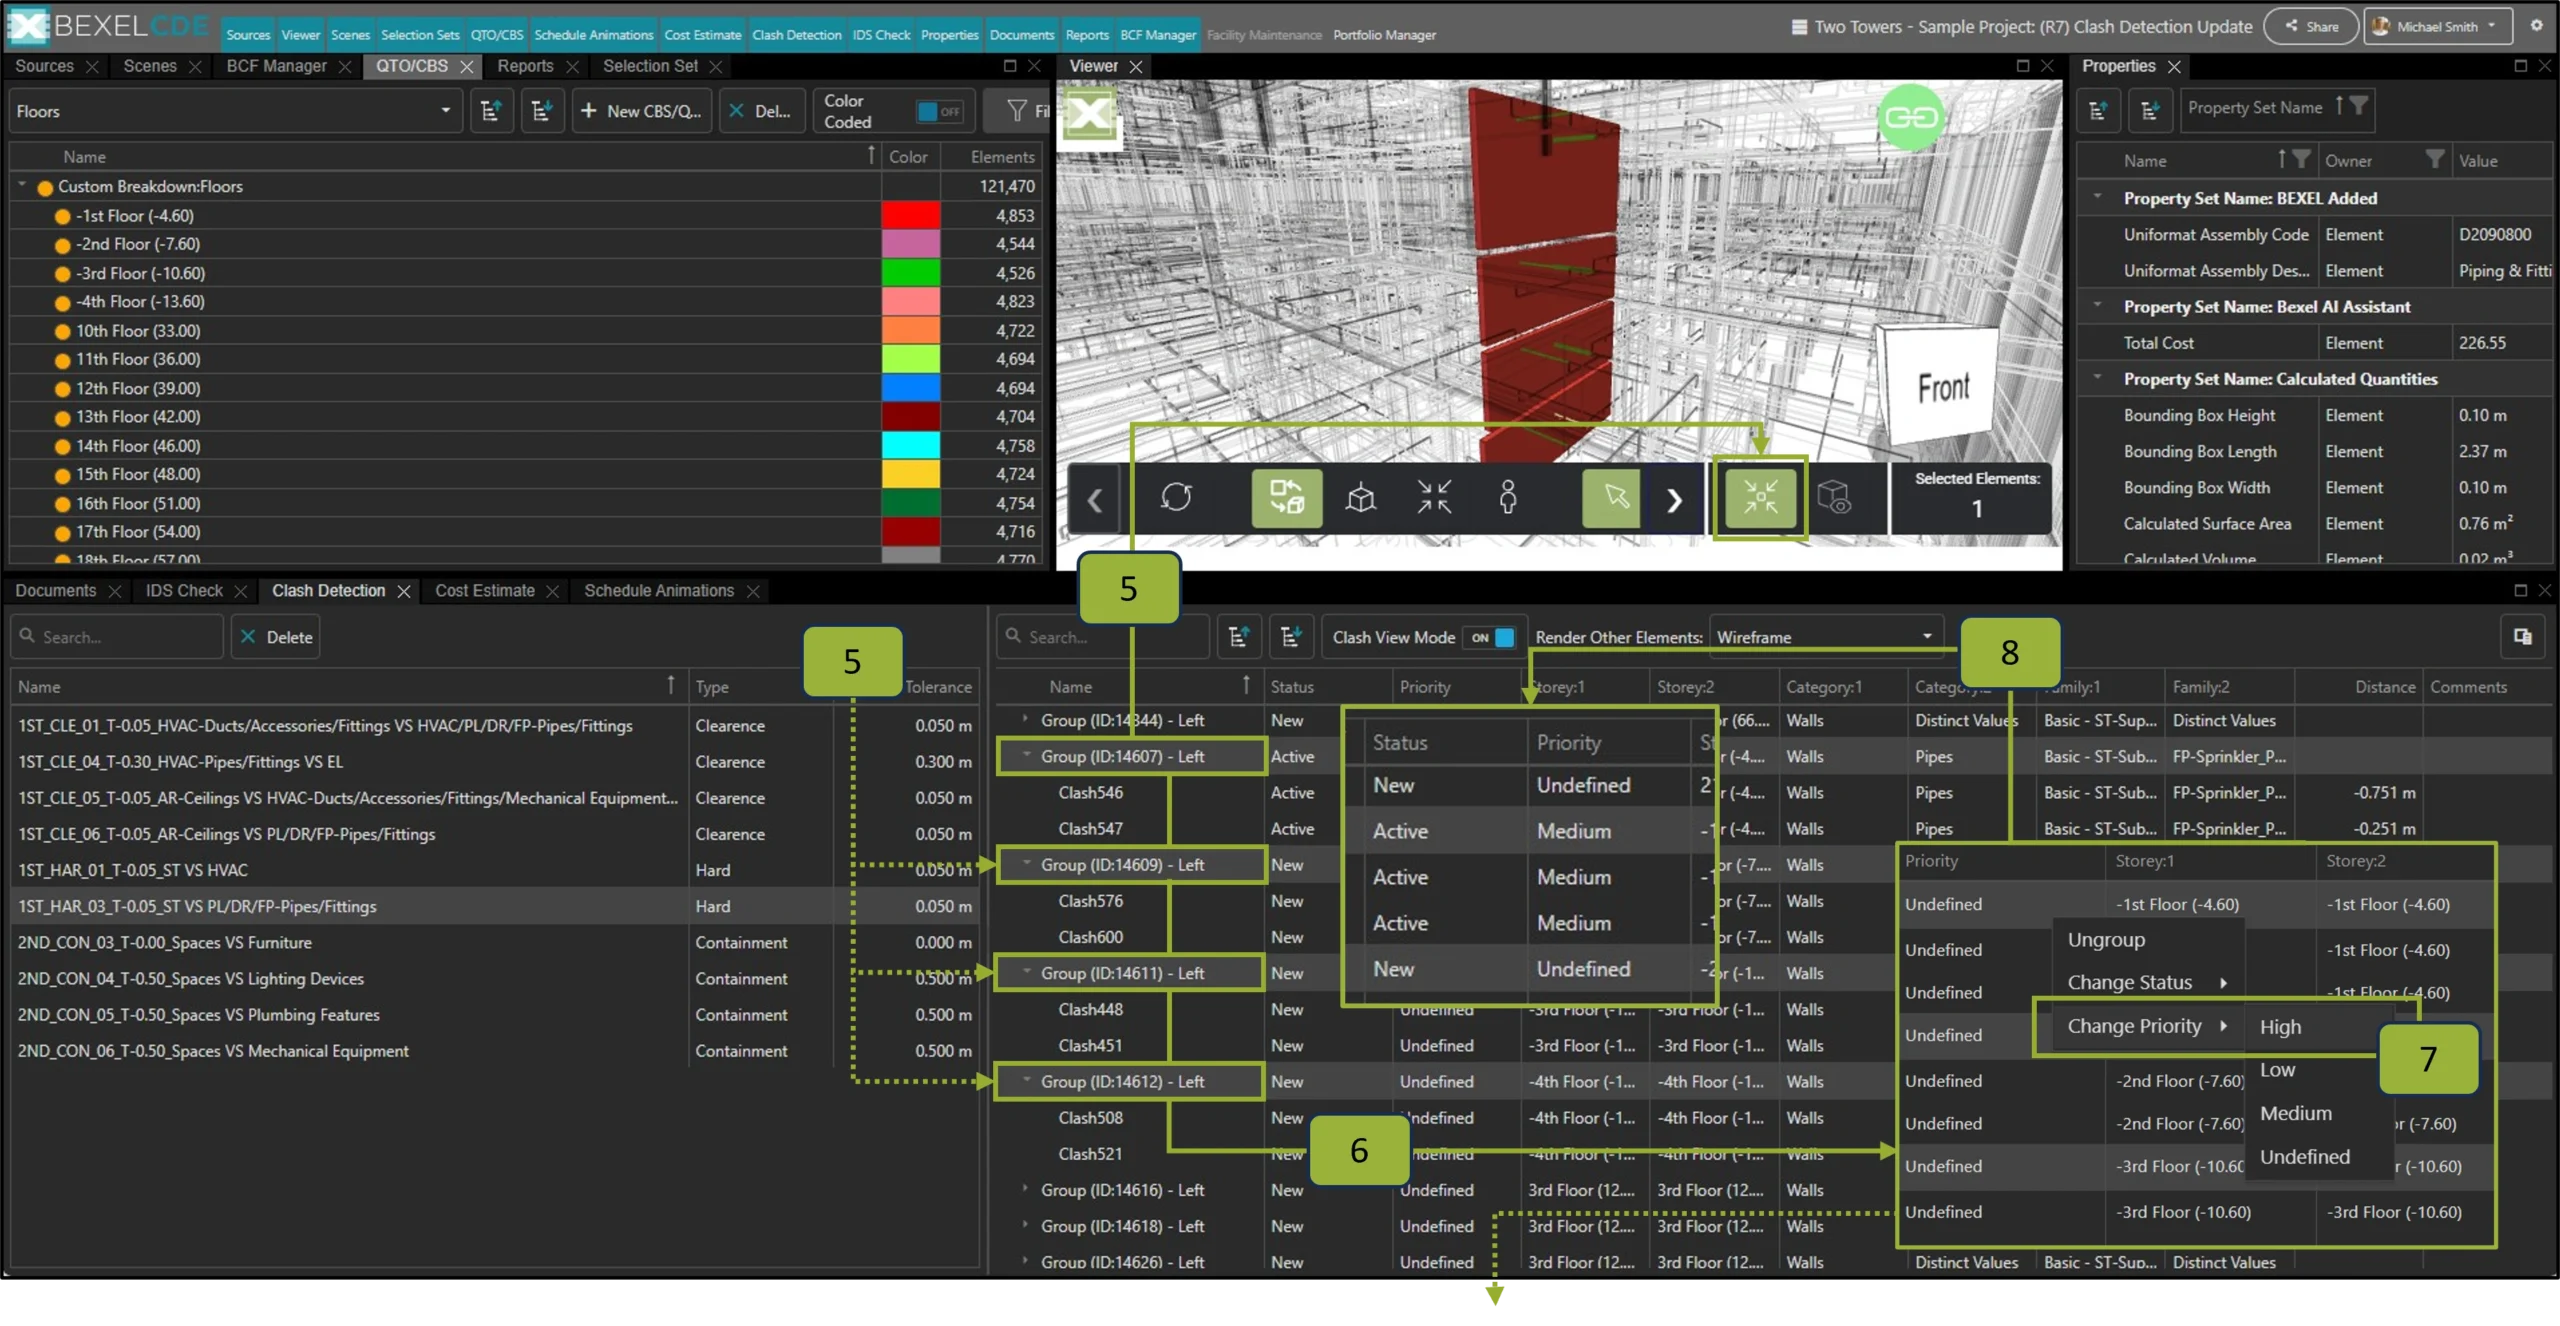Open Portfolio Manager link

tap(1384, 35)
